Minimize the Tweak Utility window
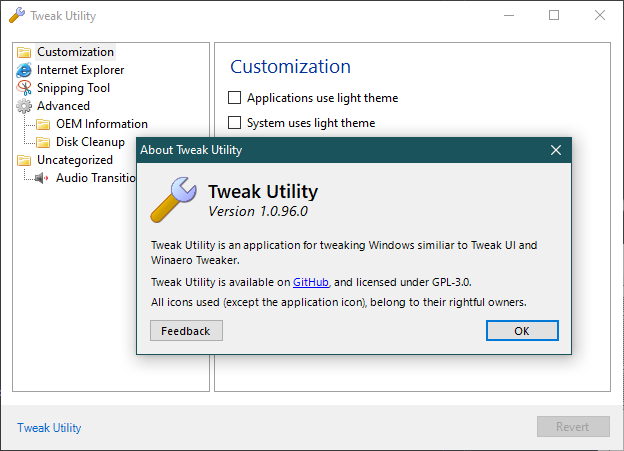Image resolution: width=624 pixels, height=451 pixels. coord(509,16)
